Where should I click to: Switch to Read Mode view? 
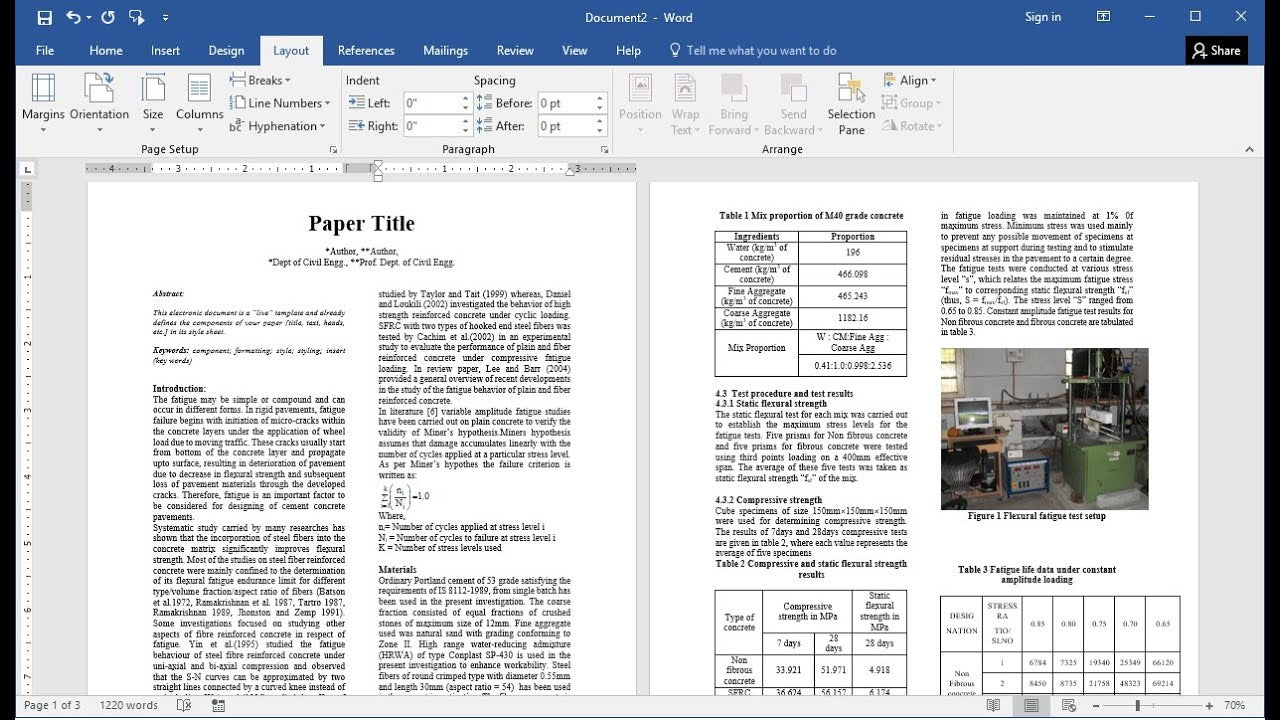[995, 706]
